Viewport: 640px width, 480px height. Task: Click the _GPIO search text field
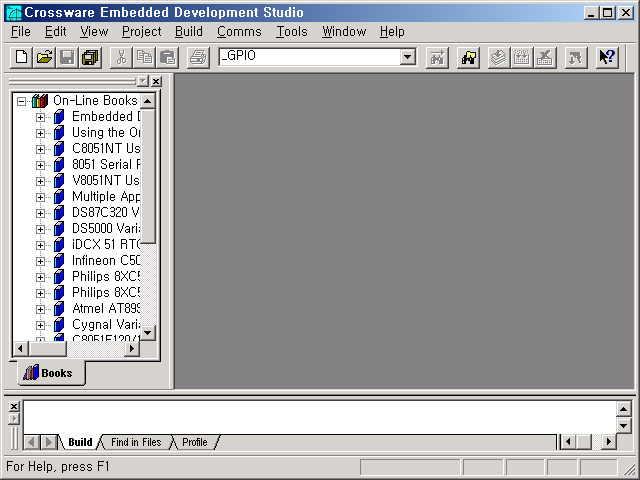309,57
